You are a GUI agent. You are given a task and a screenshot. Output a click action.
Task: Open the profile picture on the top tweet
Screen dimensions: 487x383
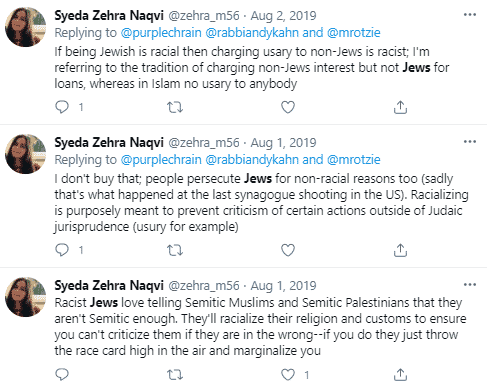(26, 27)
